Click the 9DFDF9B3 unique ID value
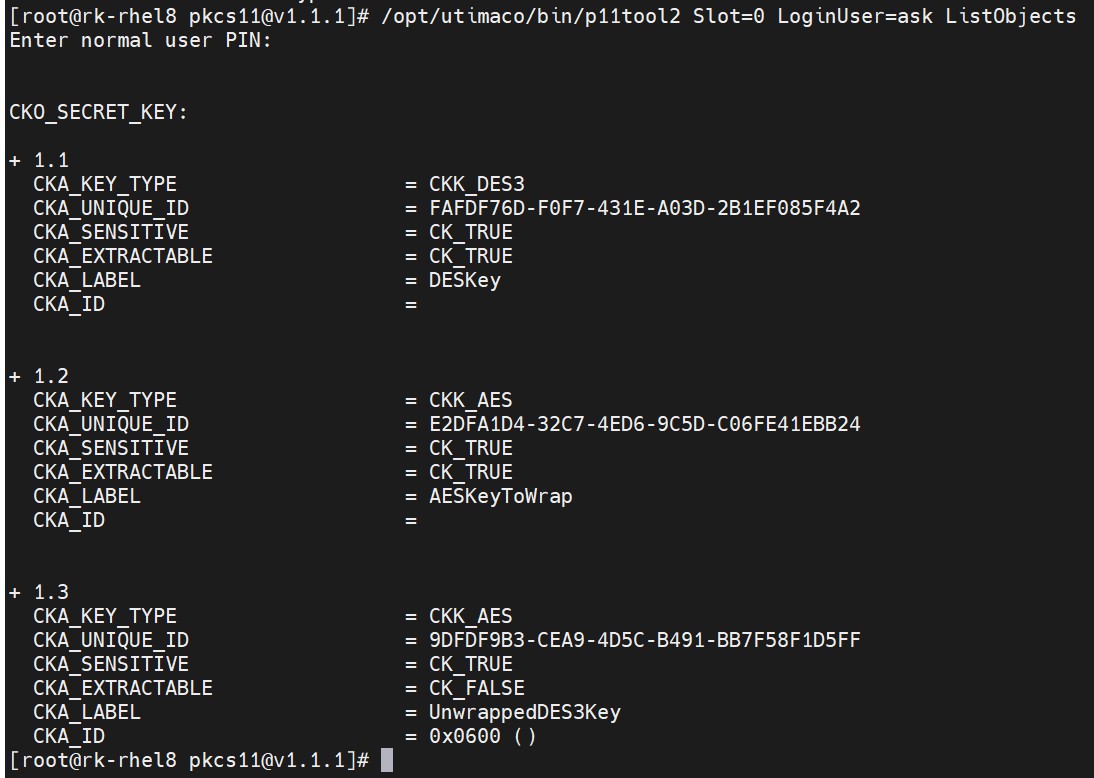The width and height of the screenshot is (1094, 778). pyautogui.click(x=645, y=640)
